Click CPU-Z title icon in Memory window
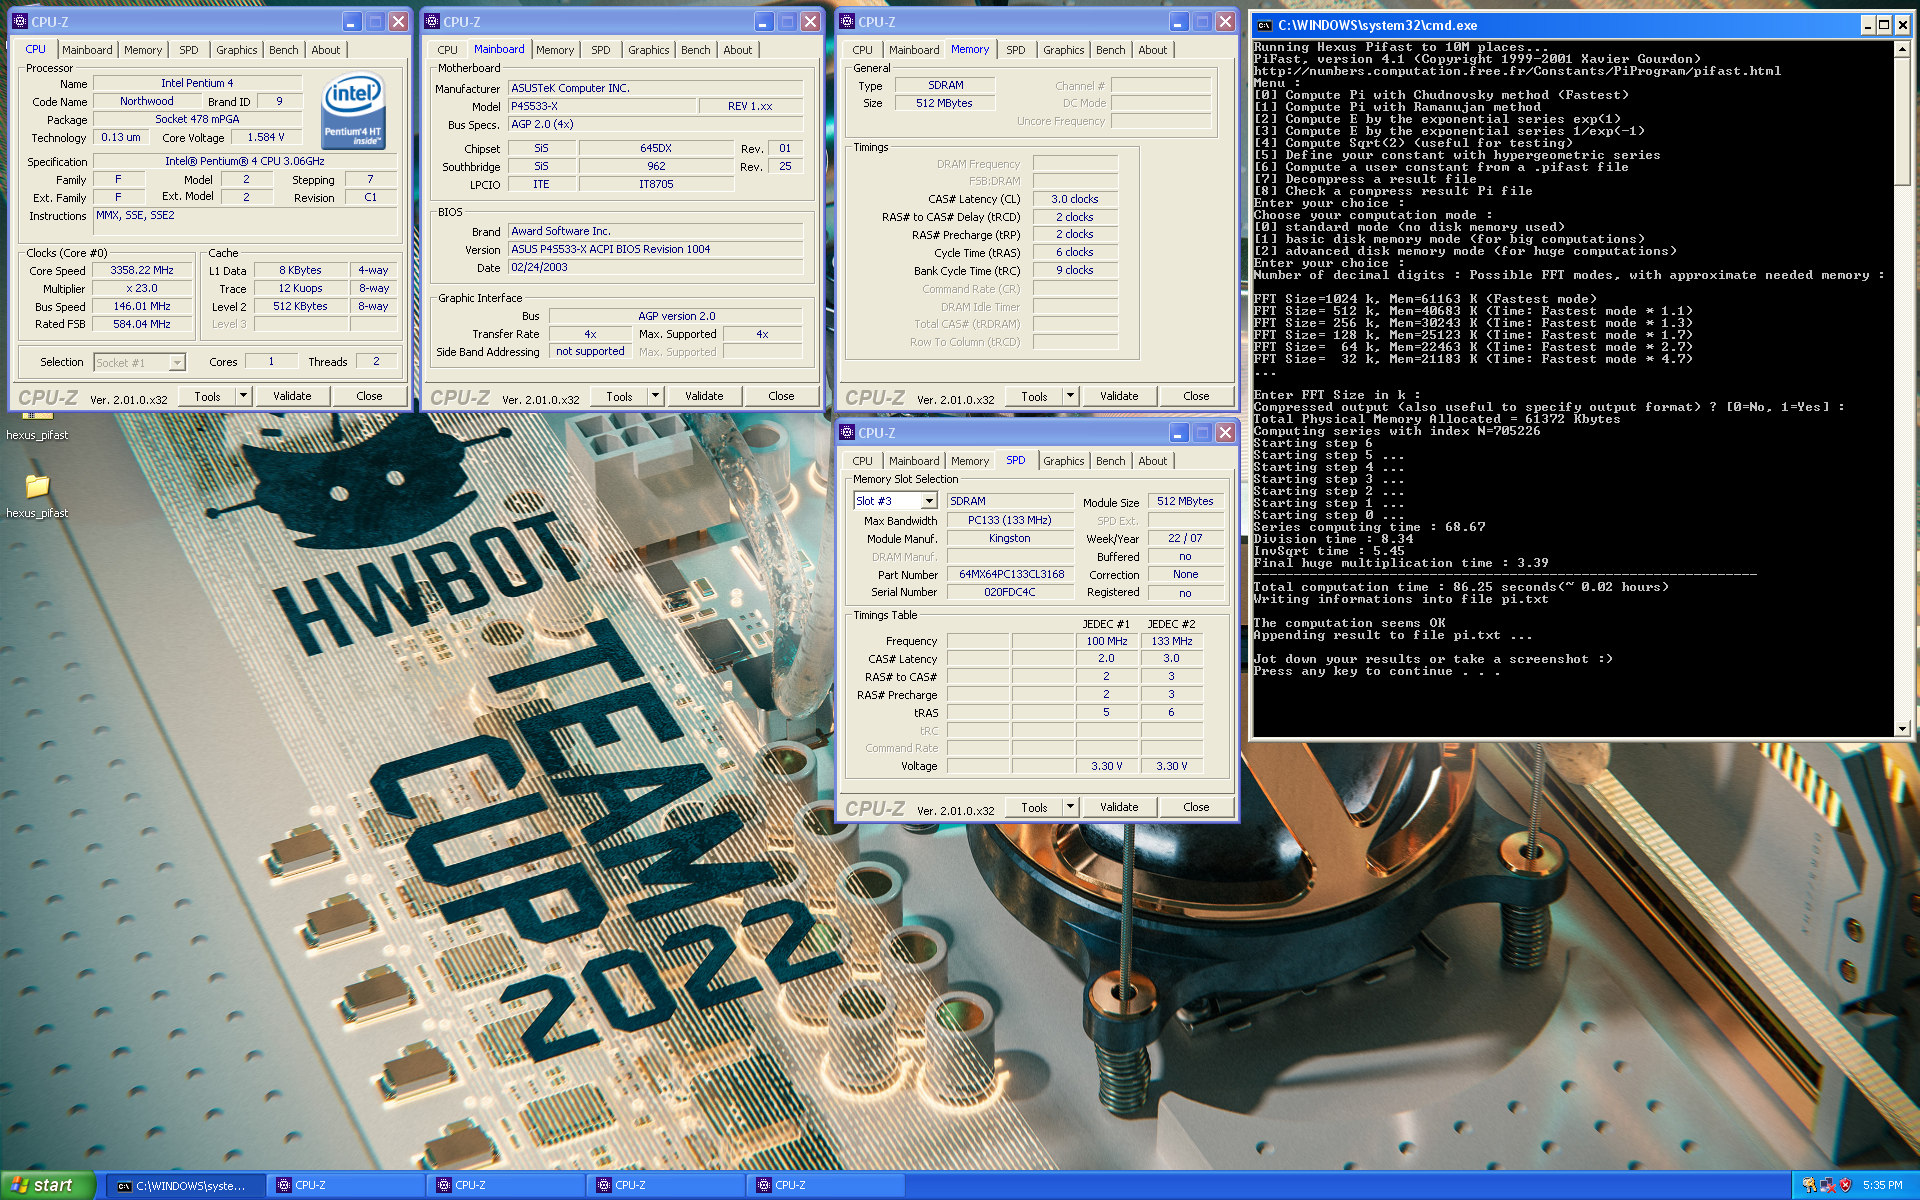 click(847, 21)
